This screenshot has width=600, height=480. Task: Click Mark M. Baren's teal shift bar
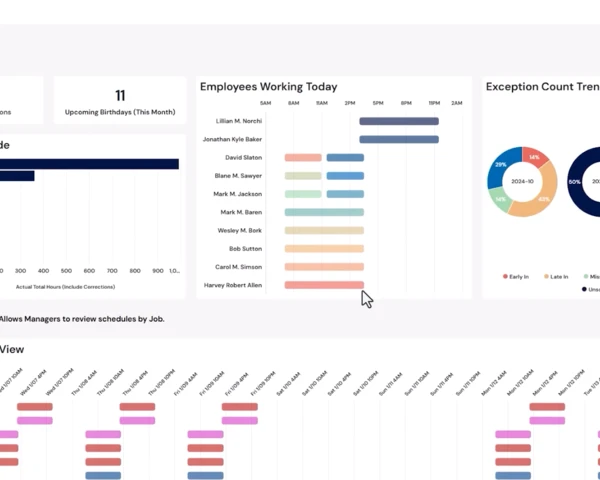[x=324, y=212]
